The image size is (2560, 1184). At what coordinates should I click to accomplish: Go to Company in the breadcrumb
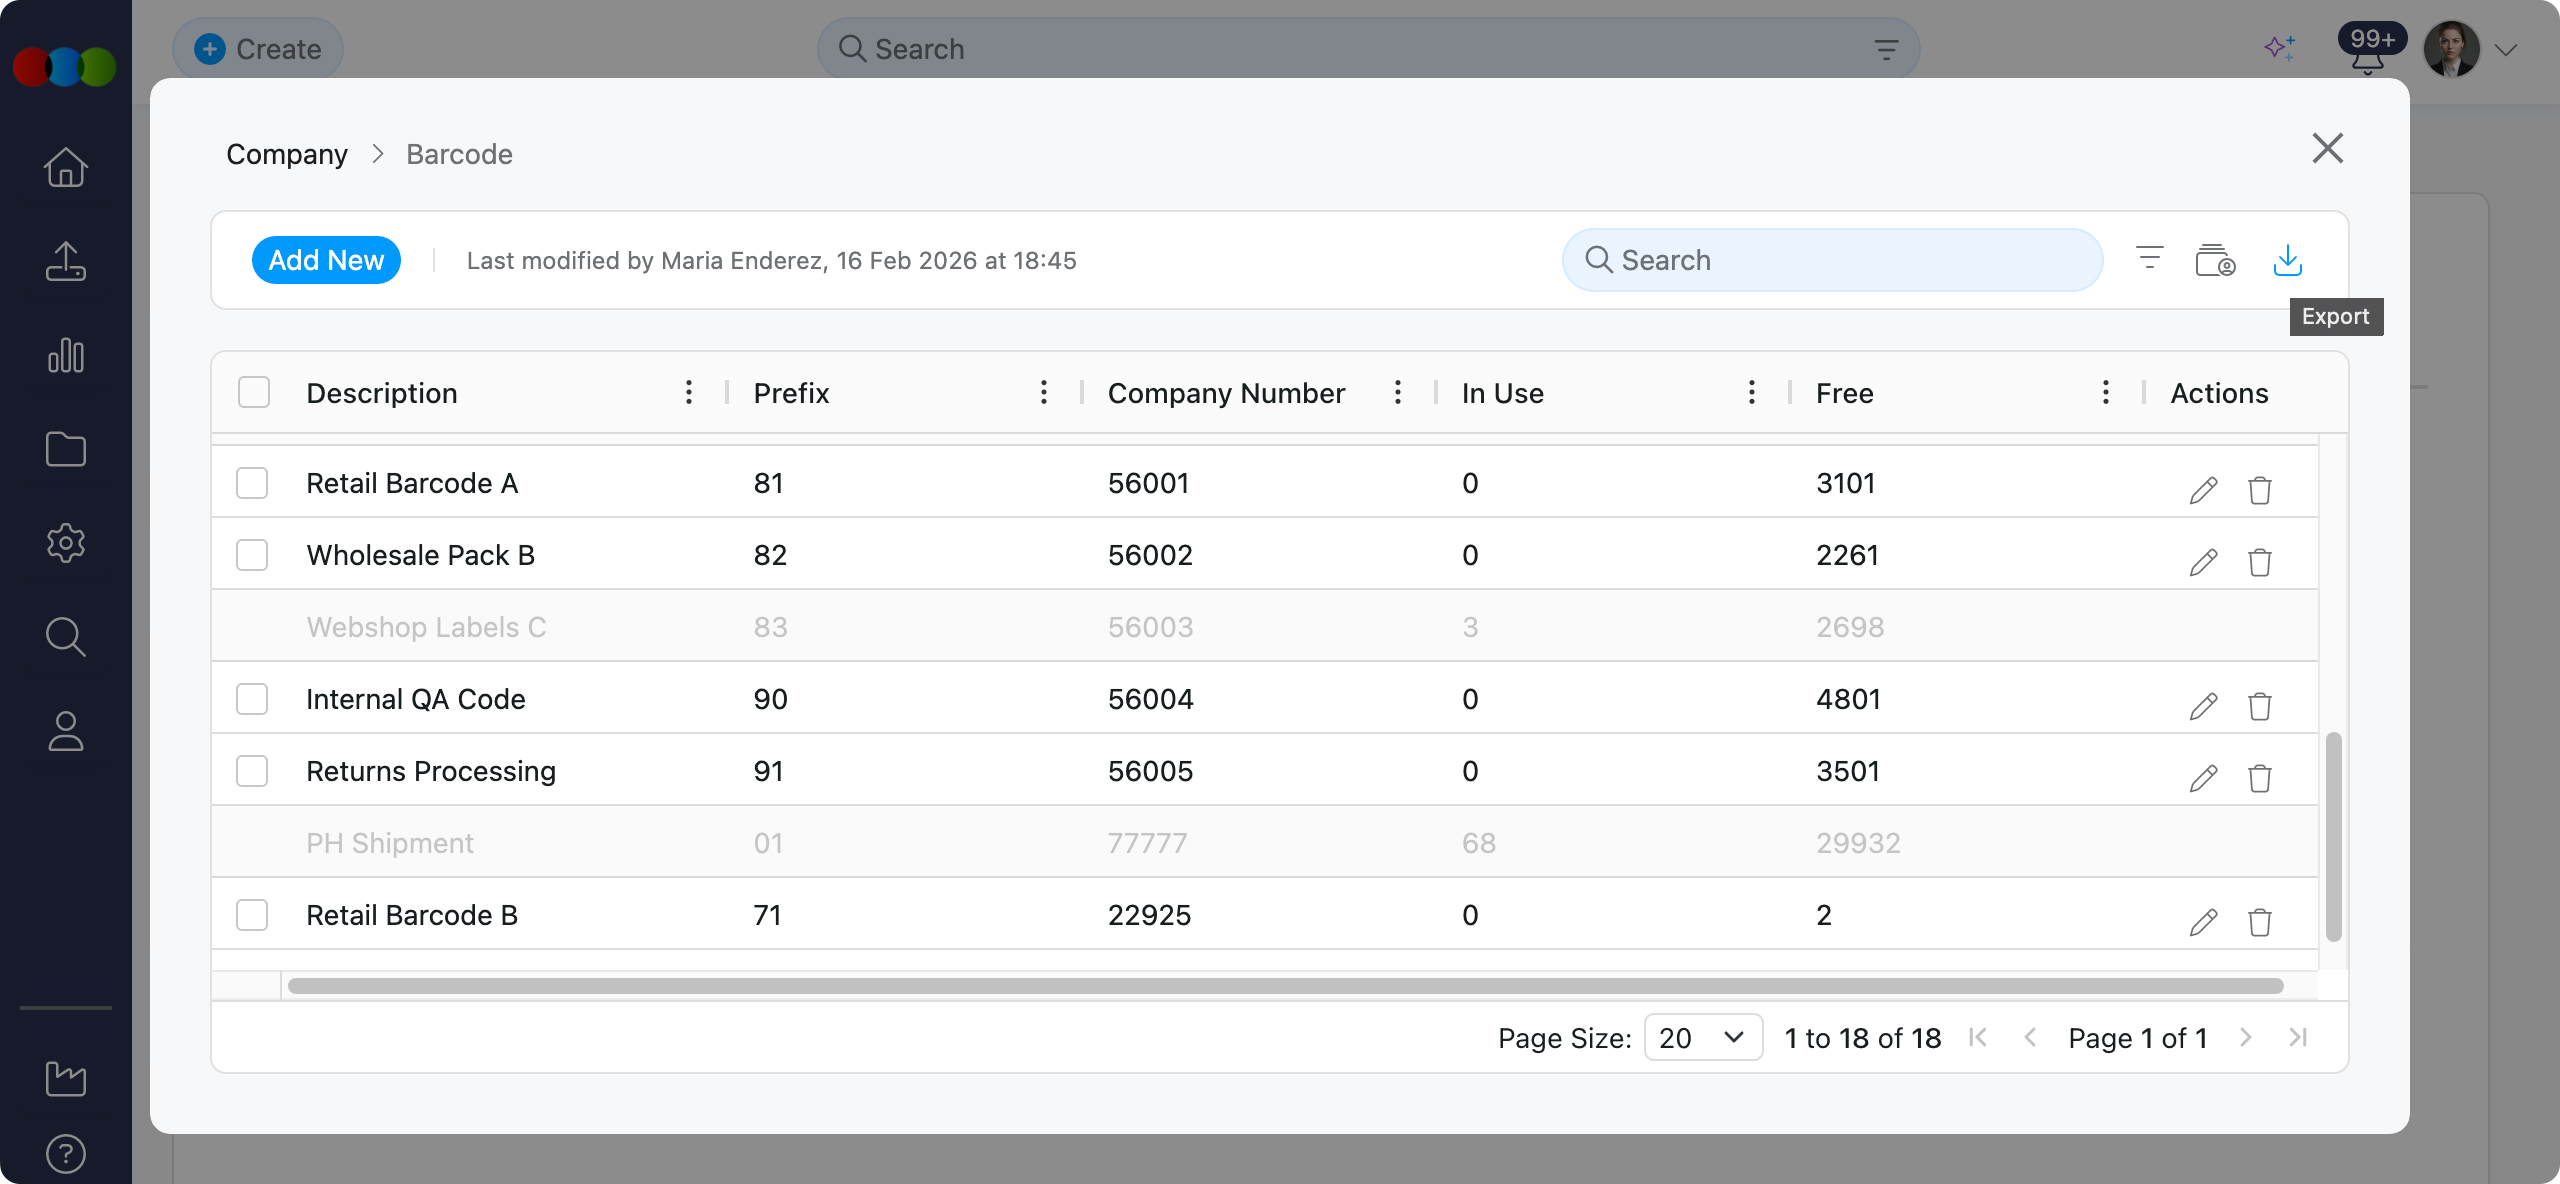click(287, 154)
